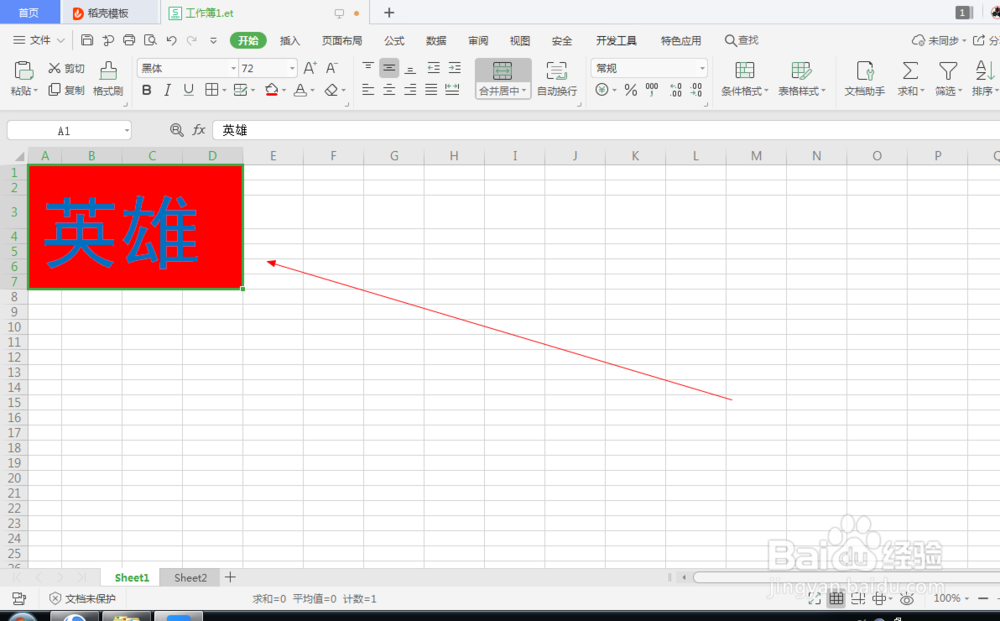Toggle center horizontal alignment
The width and height of the screenshot is (1000, 621).
point(389,90)
